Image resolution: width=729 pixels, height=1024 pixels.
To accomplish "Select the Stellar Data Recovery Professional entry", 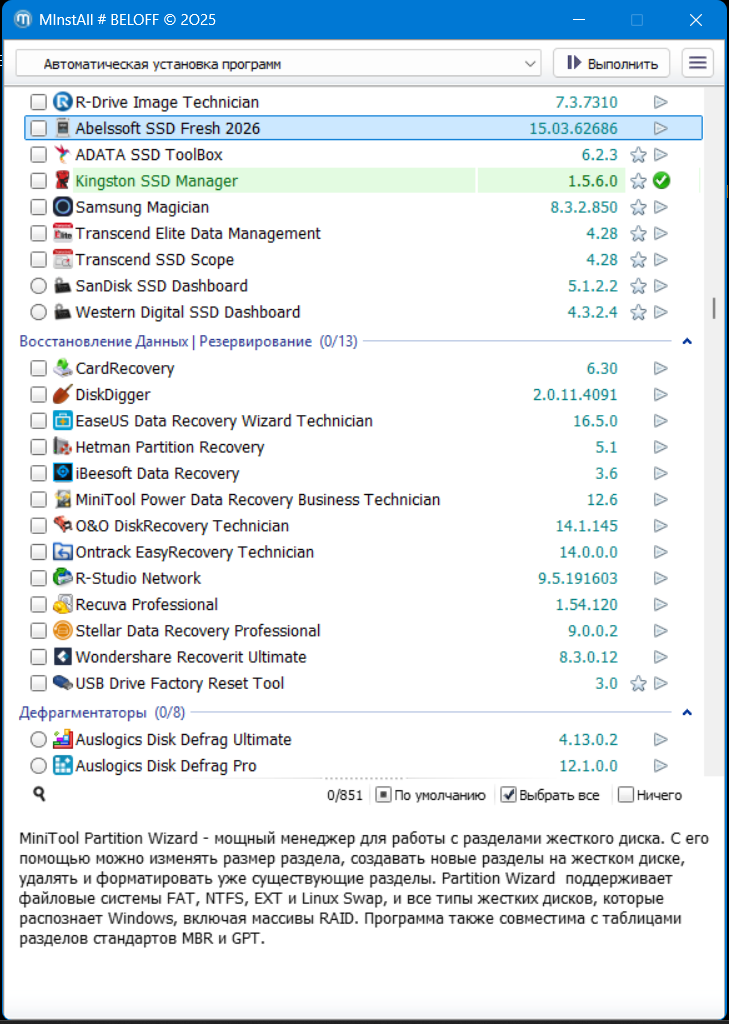I will click(x=198, y=631).
